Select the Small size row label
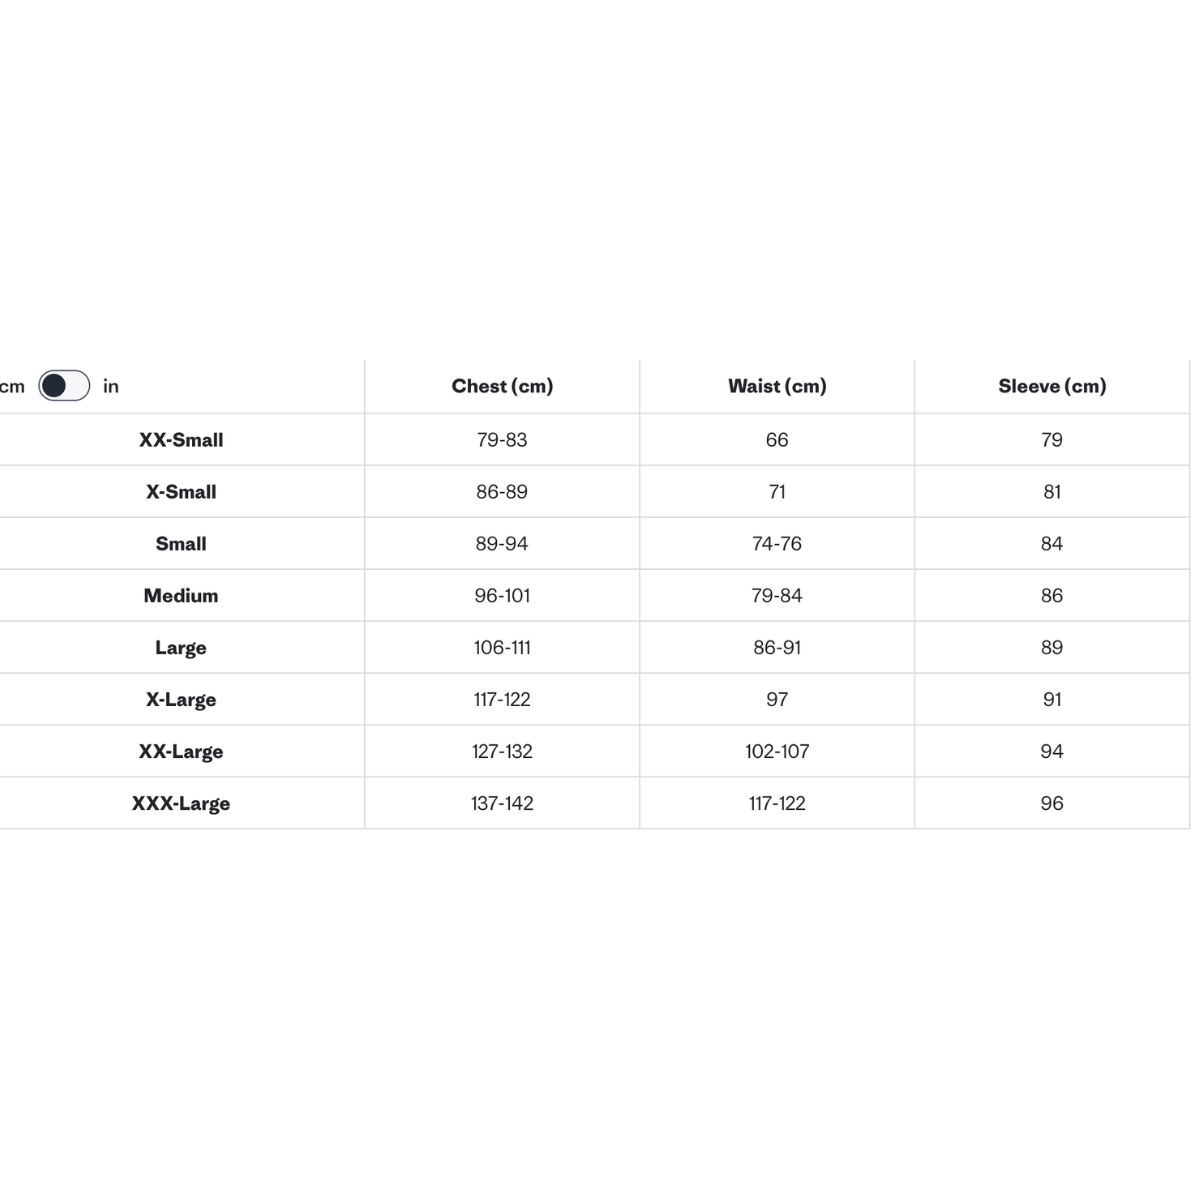The image size is (1200, 1200). tap(181, 544)
